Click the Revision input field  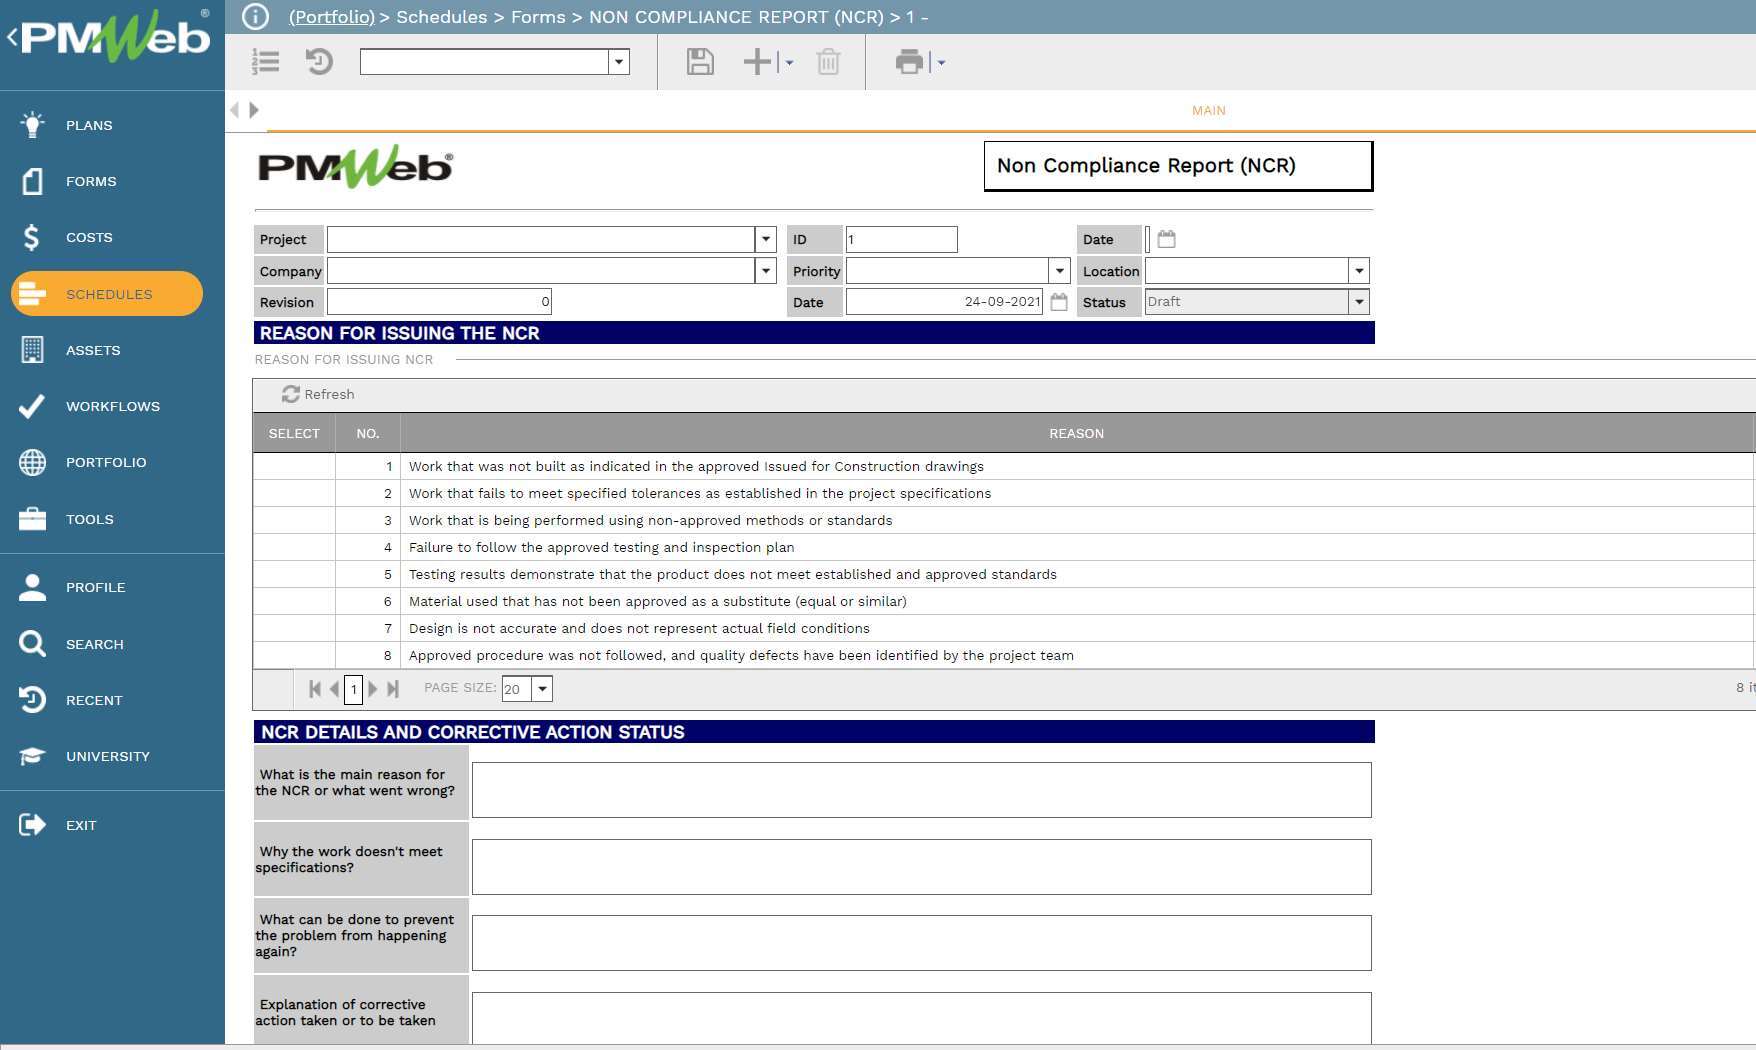[439, 302]
